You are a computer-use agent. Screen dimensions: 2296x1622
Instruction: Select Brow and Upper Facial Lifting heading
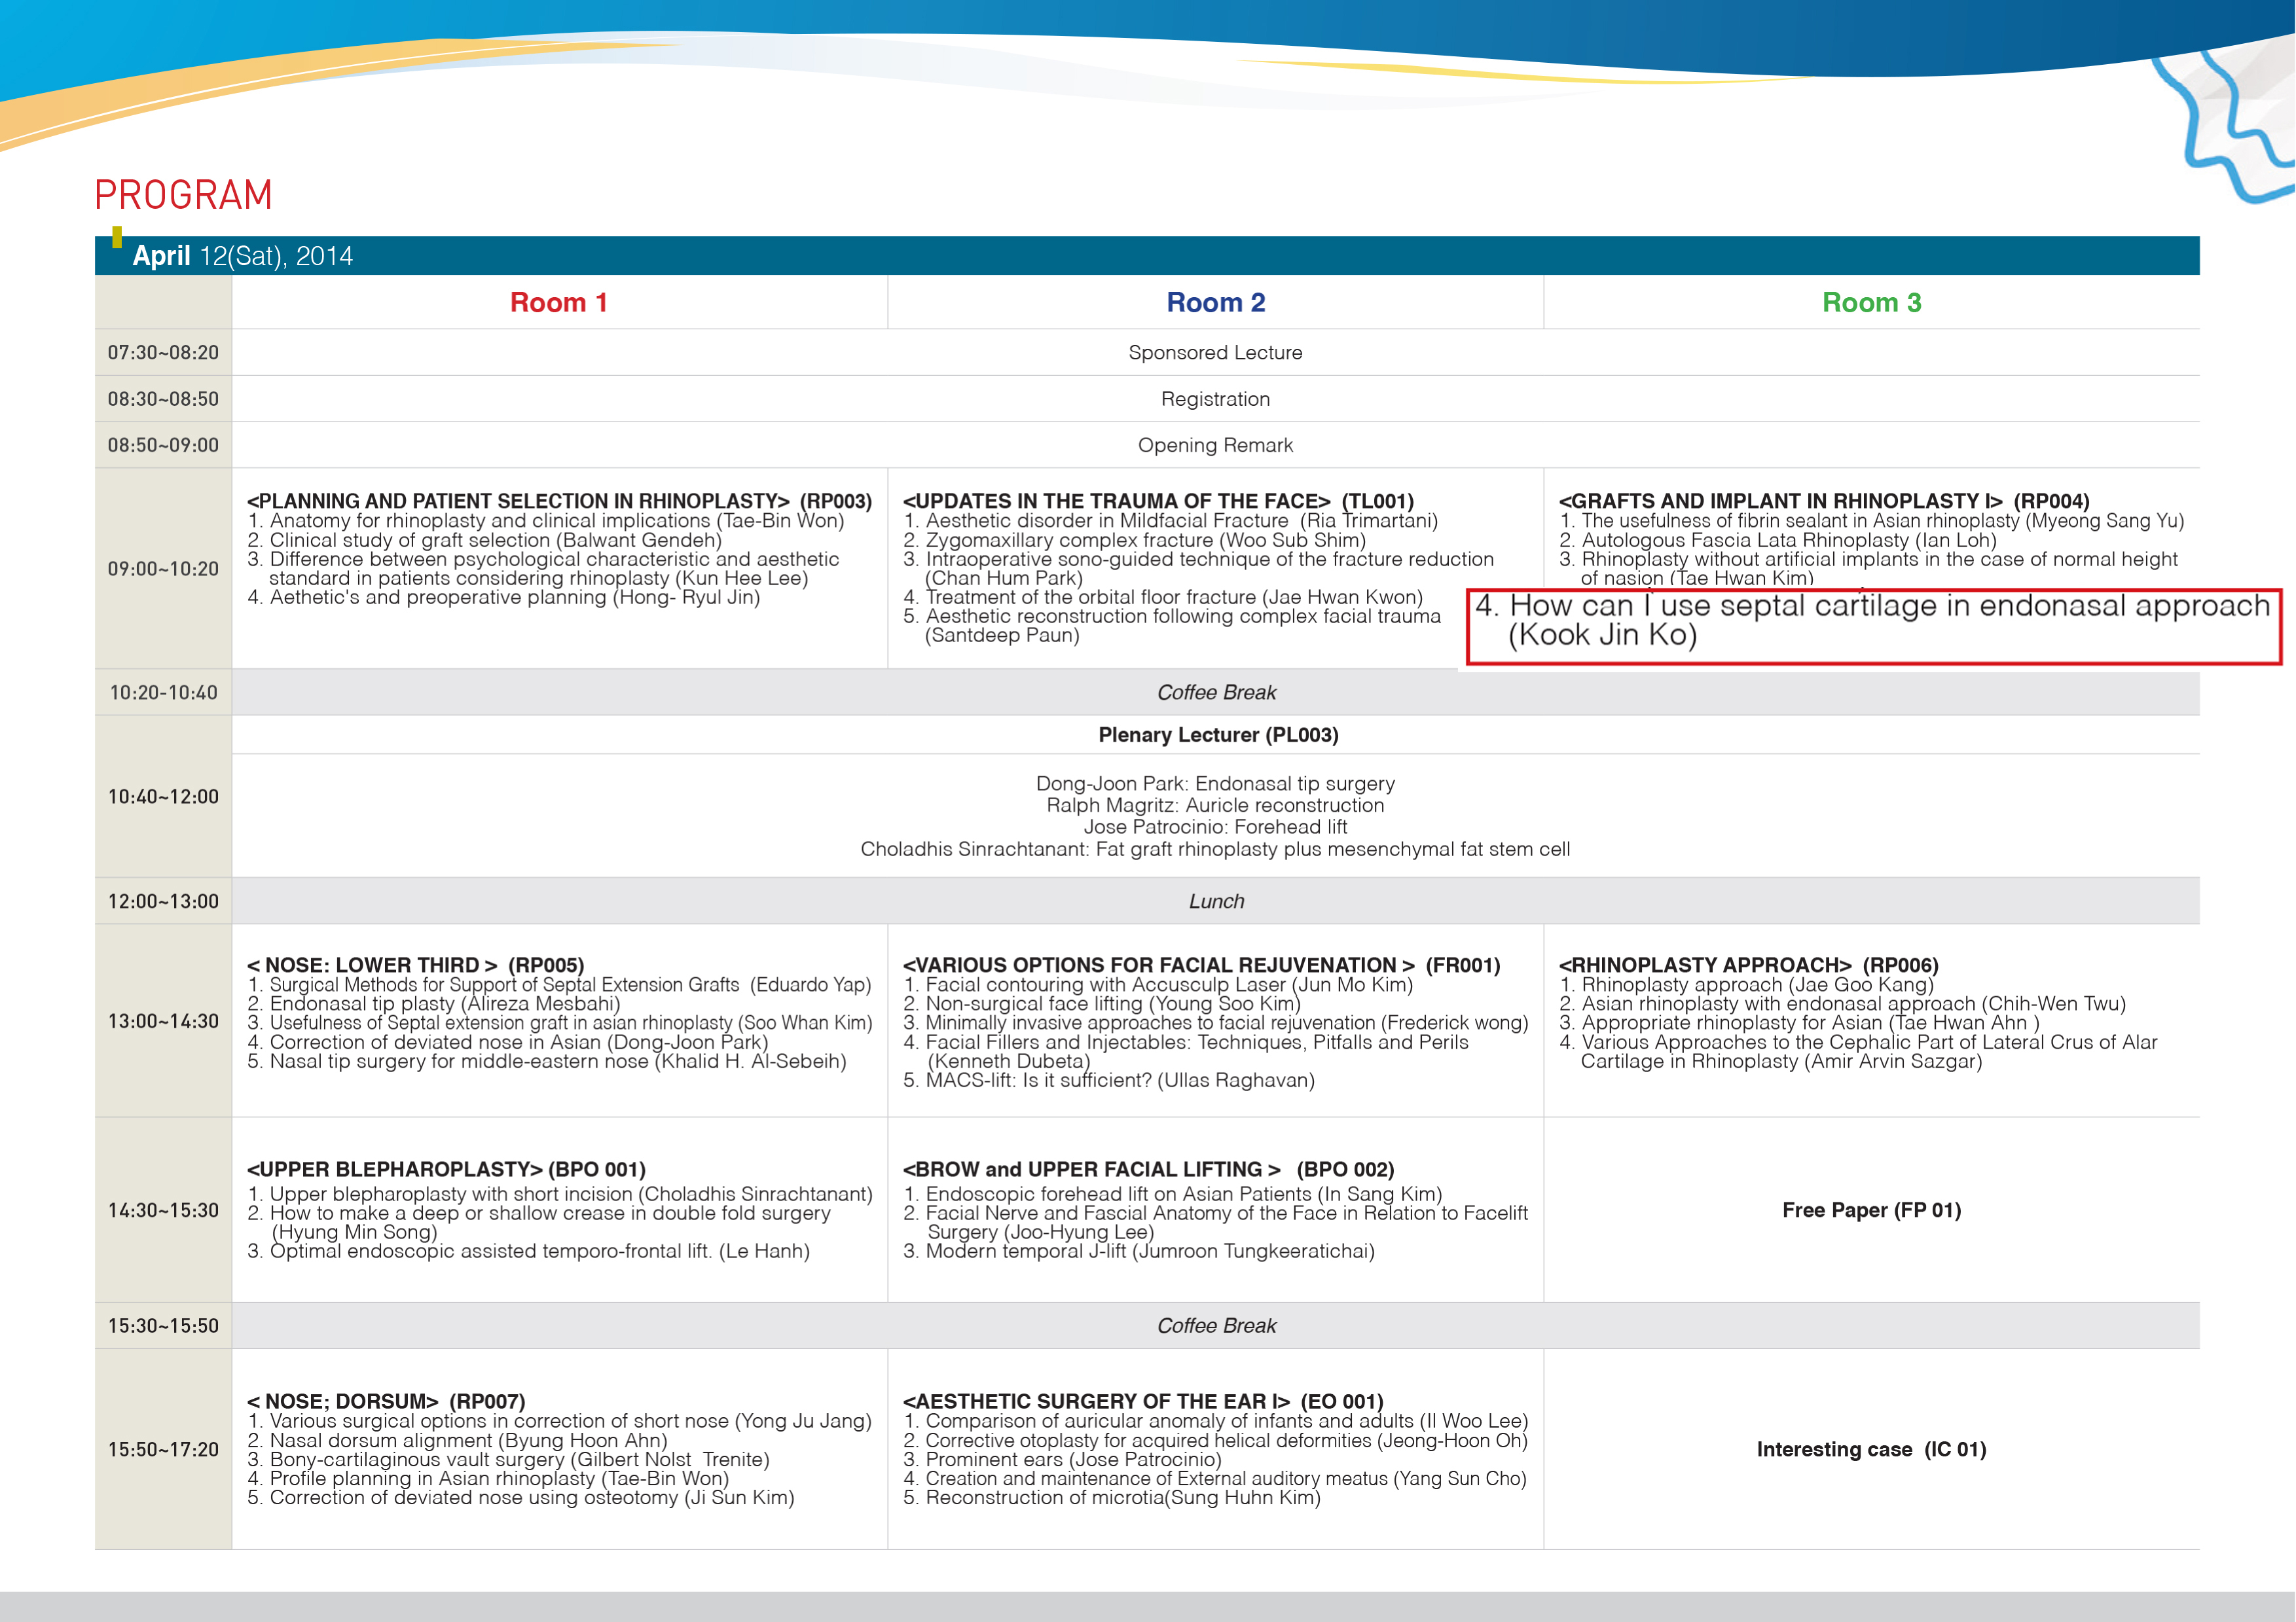(1148, 1169)
